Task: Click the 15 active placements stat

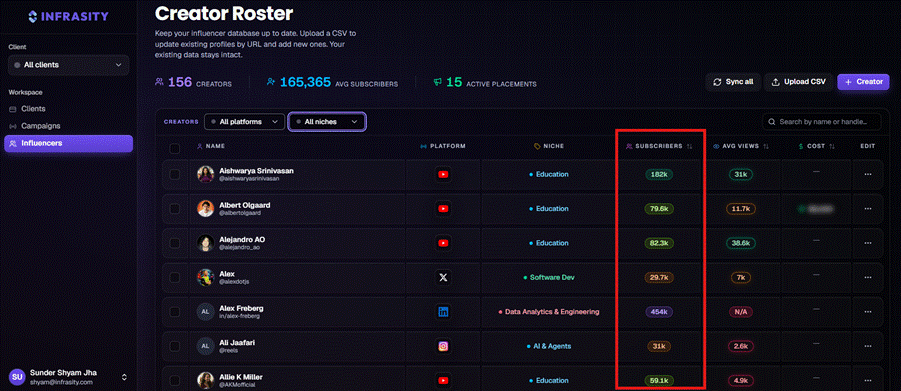Action: 485,83
